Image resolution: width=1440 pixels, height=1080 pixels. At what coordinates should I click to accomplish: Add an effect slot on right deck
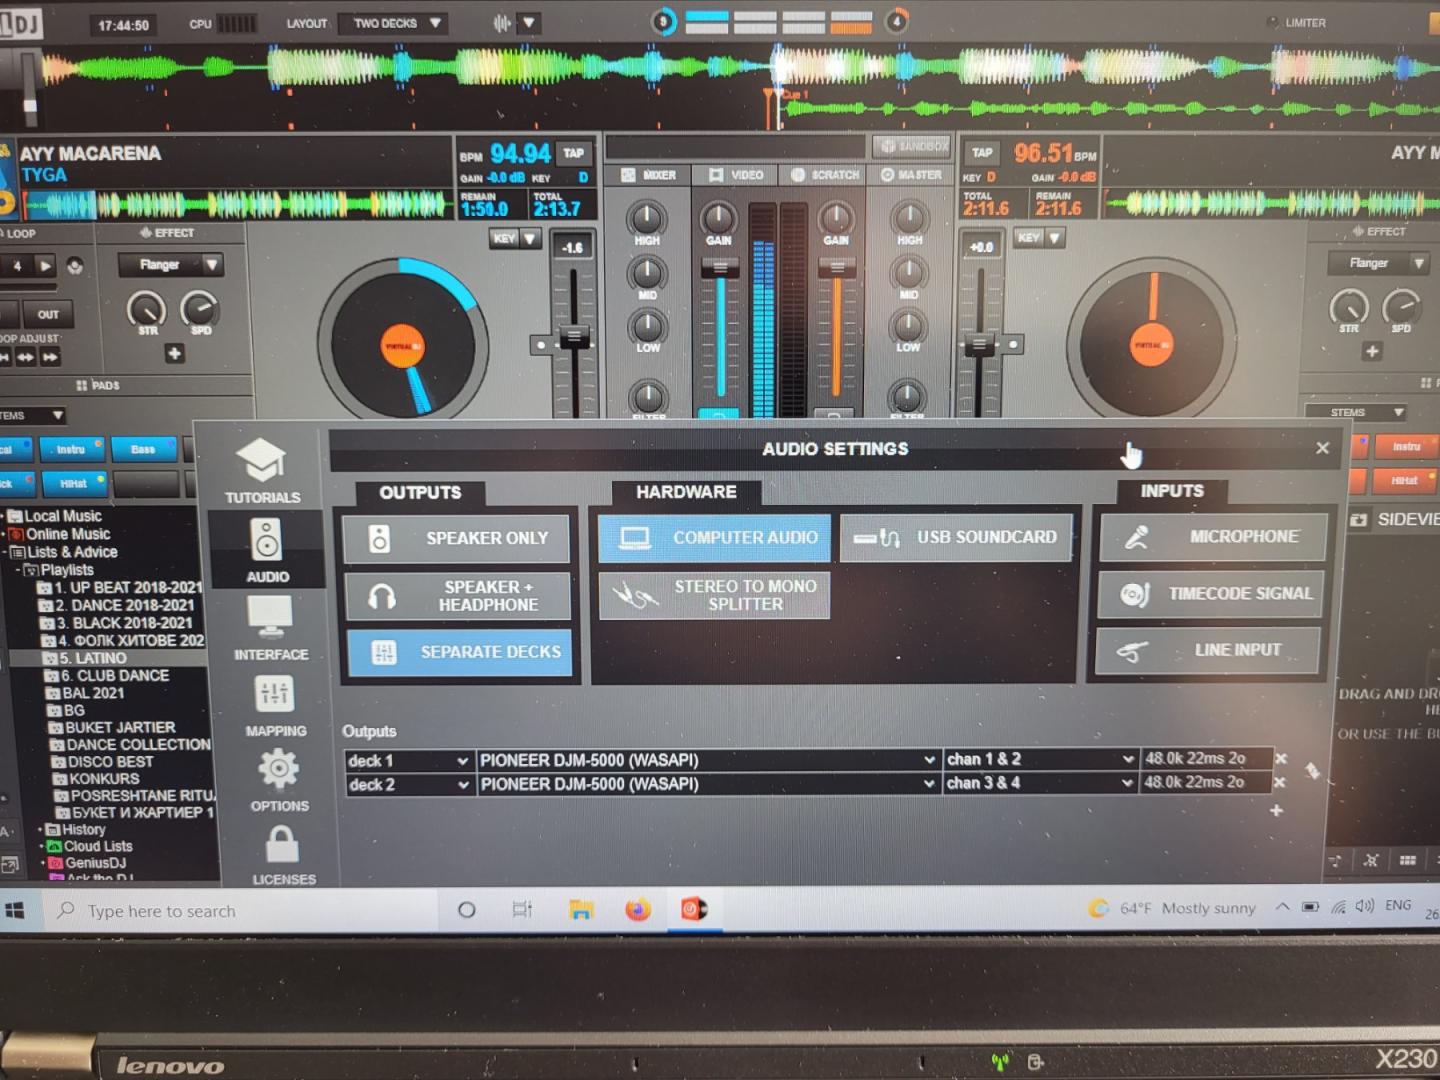tap(1372, 351)
